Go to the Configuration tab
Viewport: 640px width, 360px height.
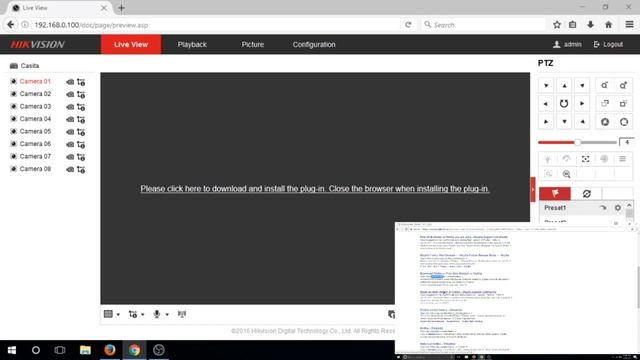point(314,44)
